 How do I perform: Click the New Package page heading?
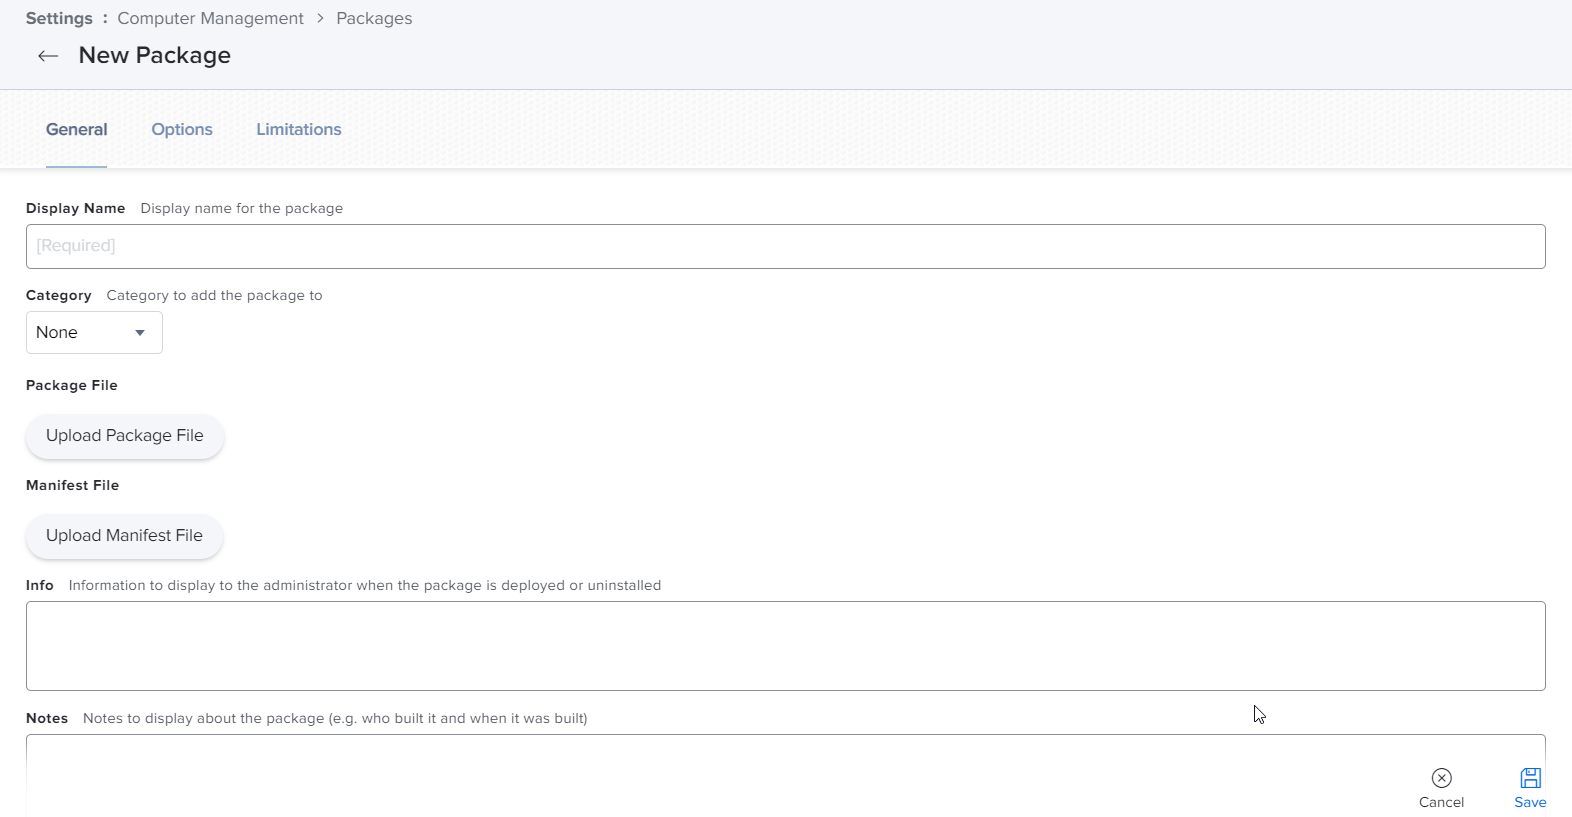coord(155,56)
